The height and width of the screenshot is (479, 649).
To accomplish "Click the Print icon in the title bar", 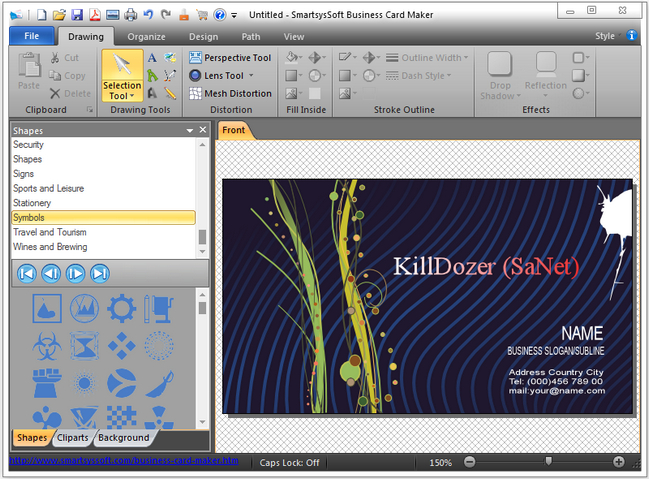I will 131,15.
